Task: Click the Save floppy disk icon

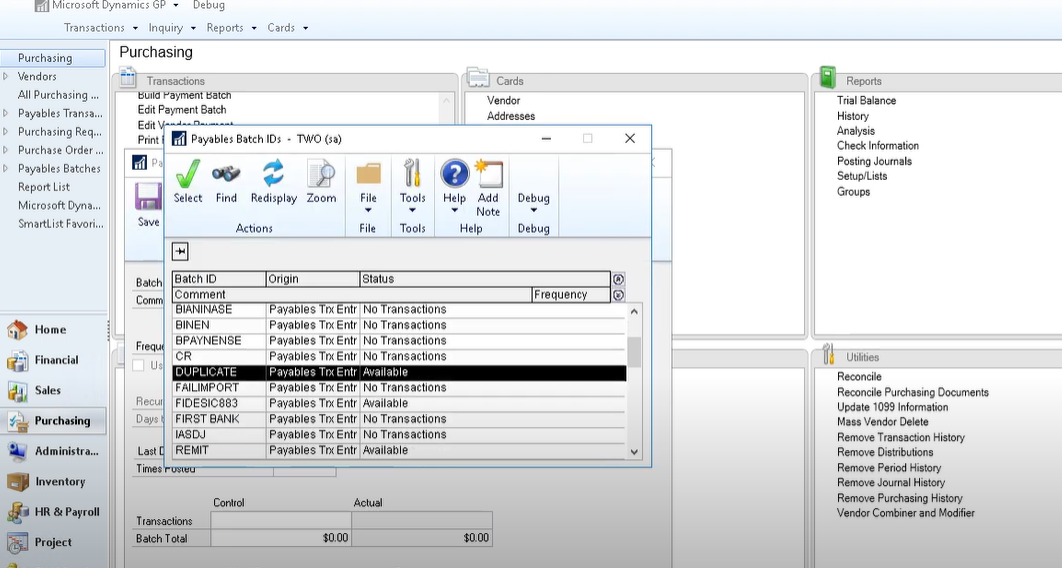Action: click(149, 196)
